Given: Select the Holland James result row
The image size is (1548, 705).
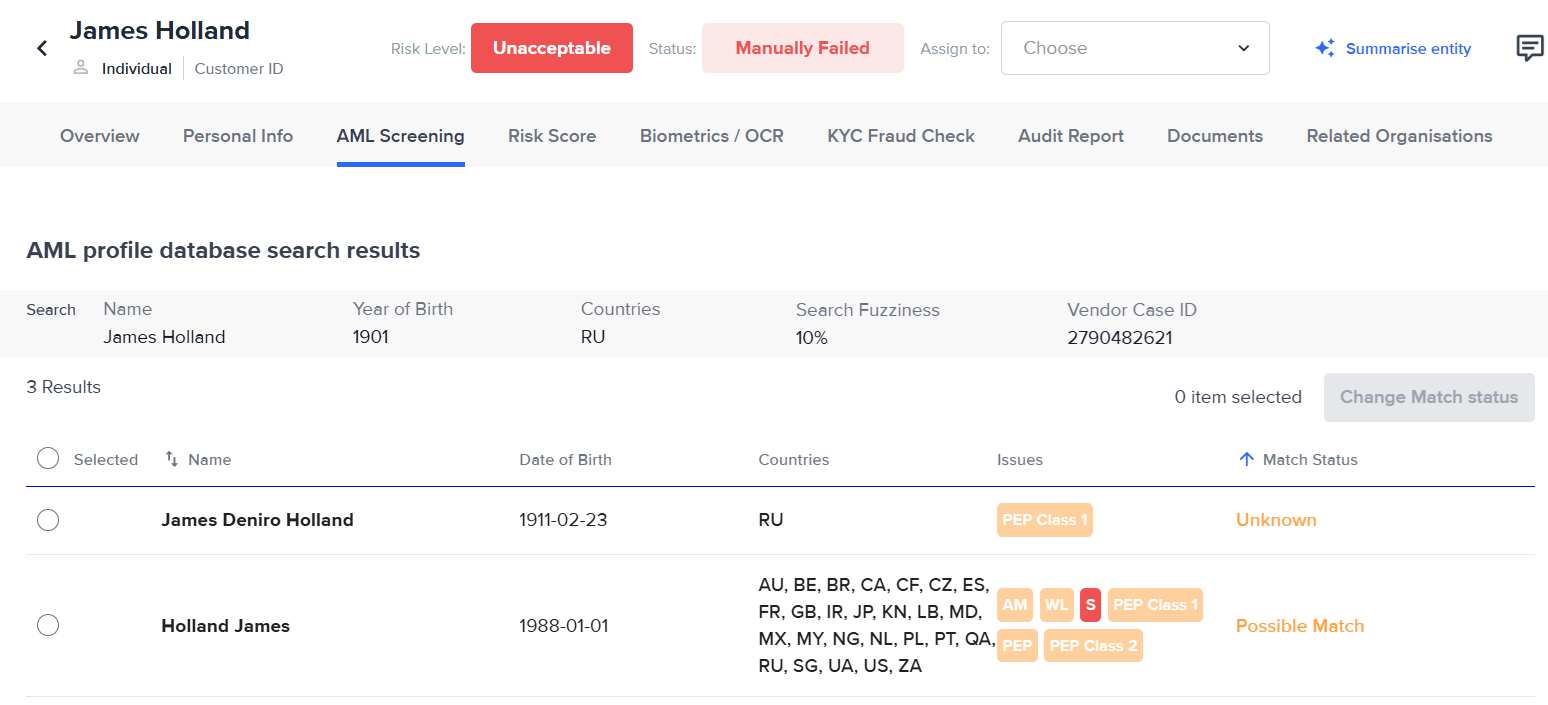Looking at the screenshot, I should (x=48, y=626).
